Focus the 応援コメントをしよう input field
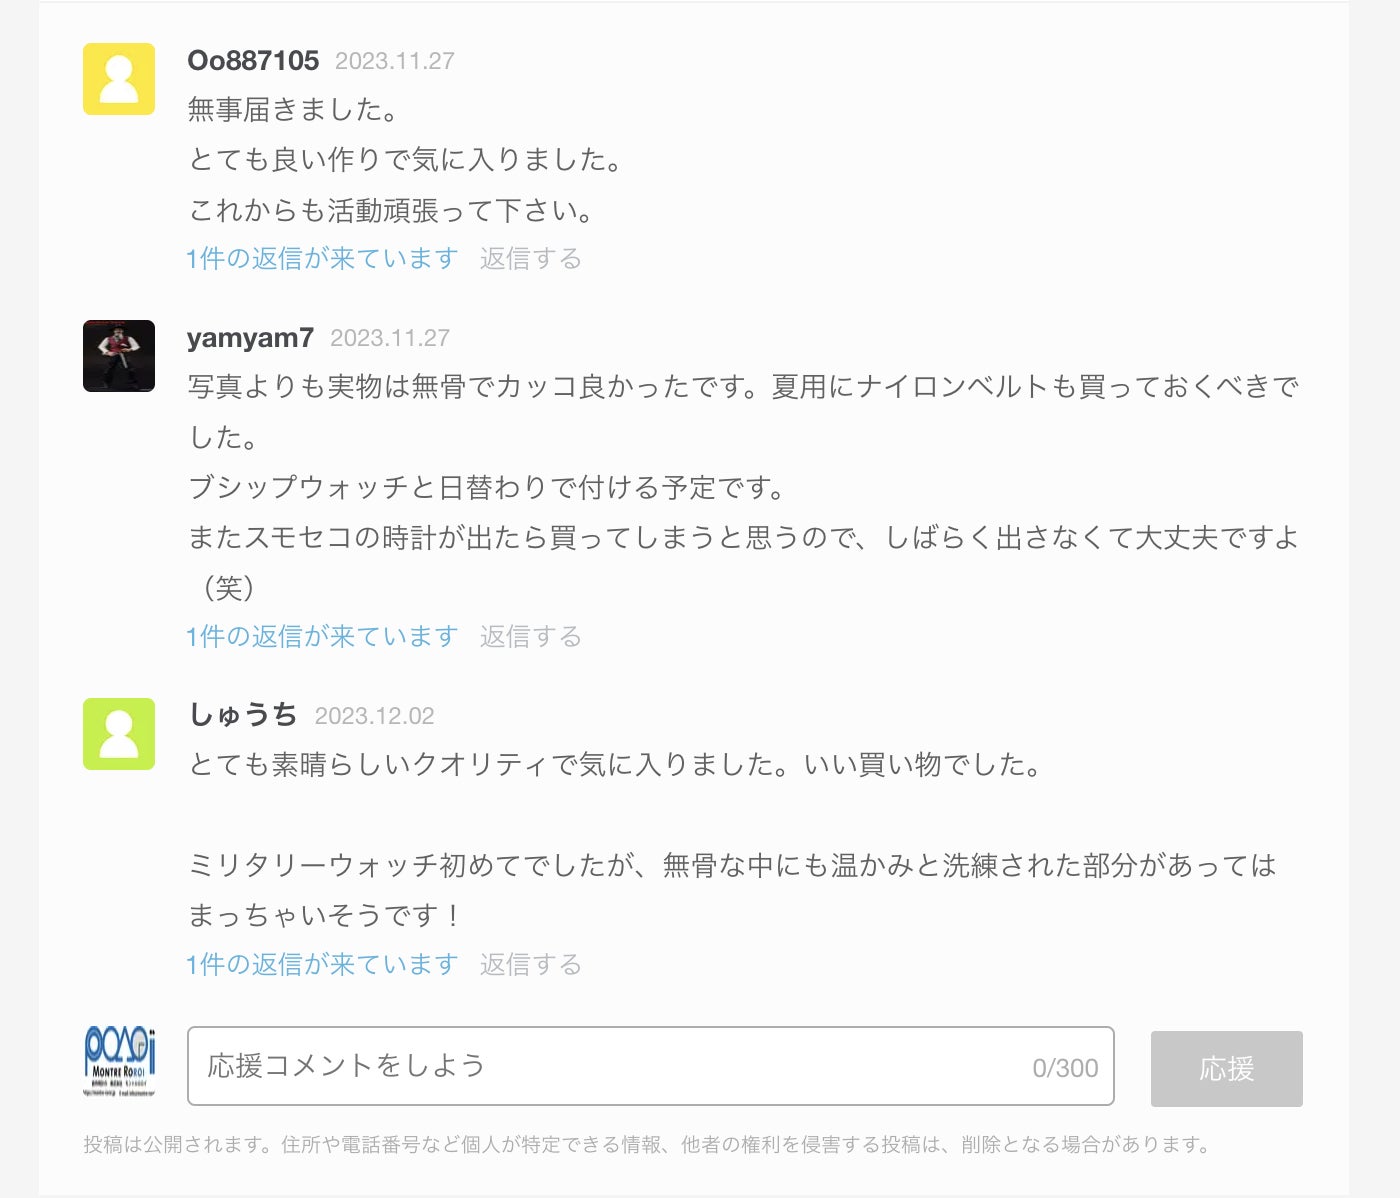Viewport: 1400px width, 1198px height. (651, 1066)
